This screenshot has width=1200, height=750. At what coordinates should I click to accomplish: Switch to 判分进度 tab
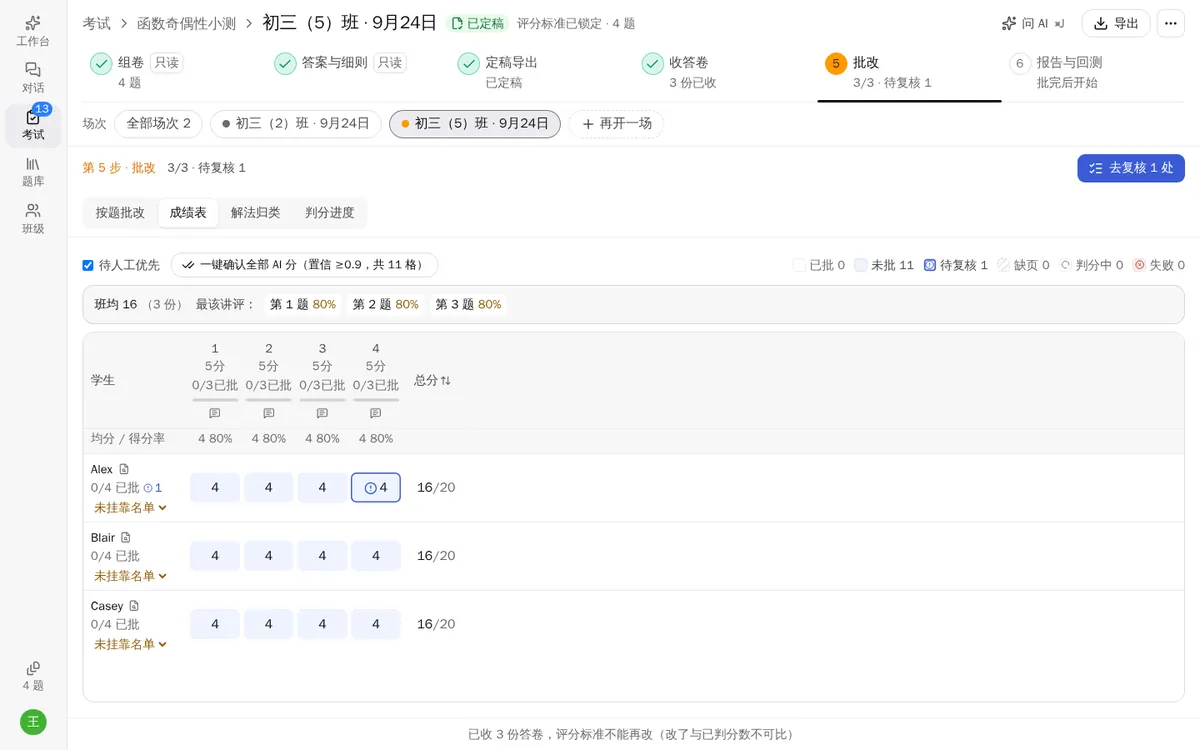pyautogui.click(x=330, y=213)
